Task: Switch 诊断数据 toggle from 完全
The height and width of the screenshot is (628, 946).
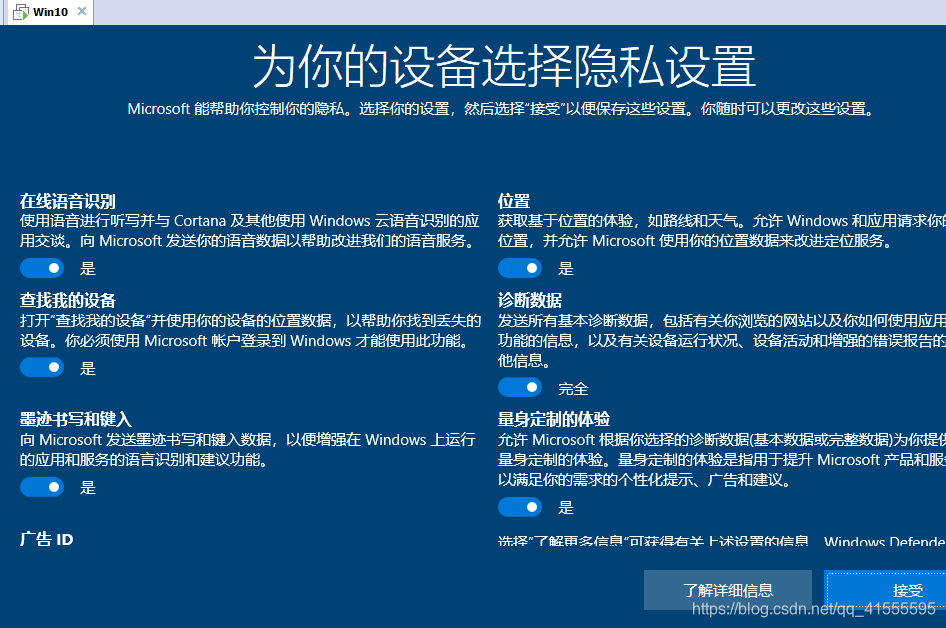Action: point(520,387)
